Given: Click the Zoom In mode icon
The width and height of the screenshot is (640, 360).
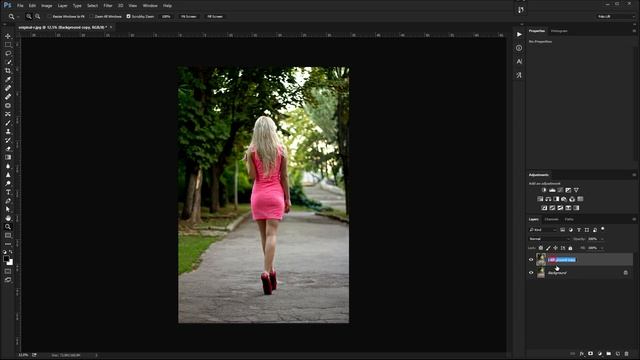Looking at the screenshot, I should [29, 16].
